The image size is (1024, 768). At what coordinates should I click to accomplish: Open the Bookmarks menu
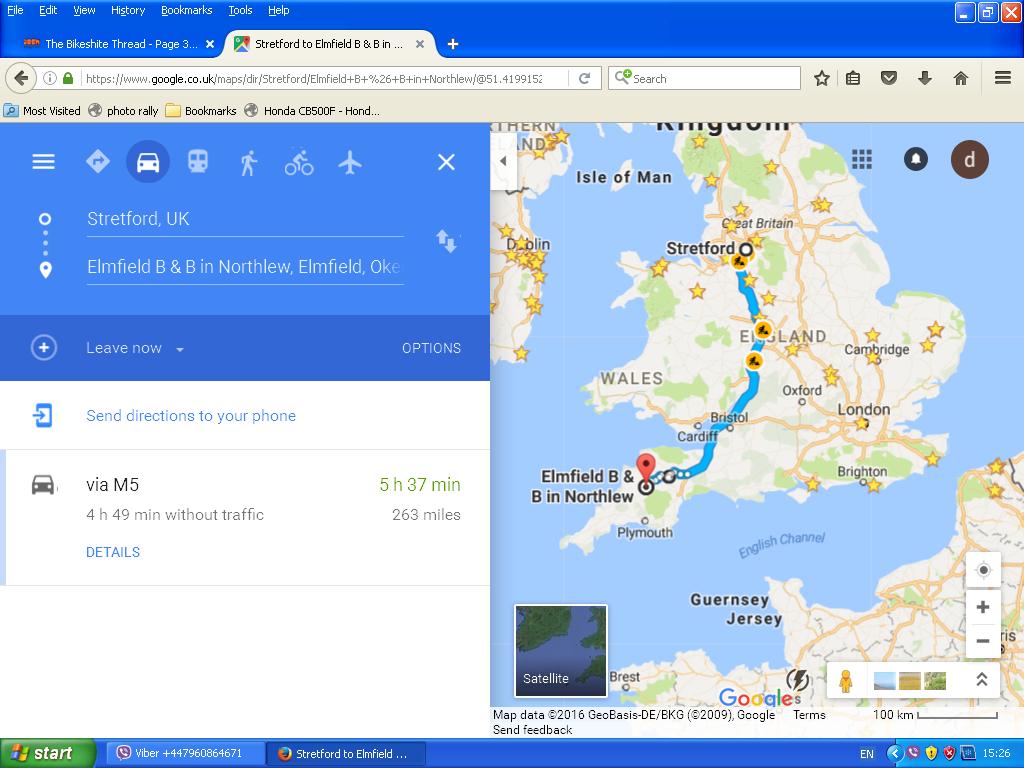click(187, 10)
